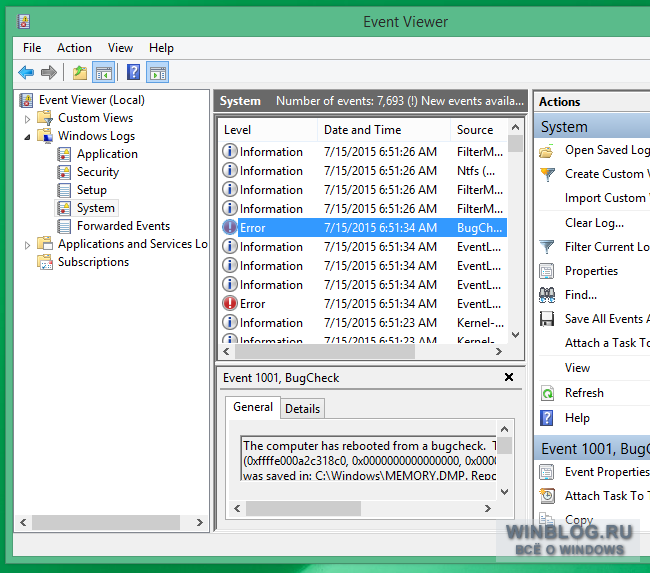Close the Event 1001 preview pane
Screen dimensions: 650x573
click(x=509, y=377)
